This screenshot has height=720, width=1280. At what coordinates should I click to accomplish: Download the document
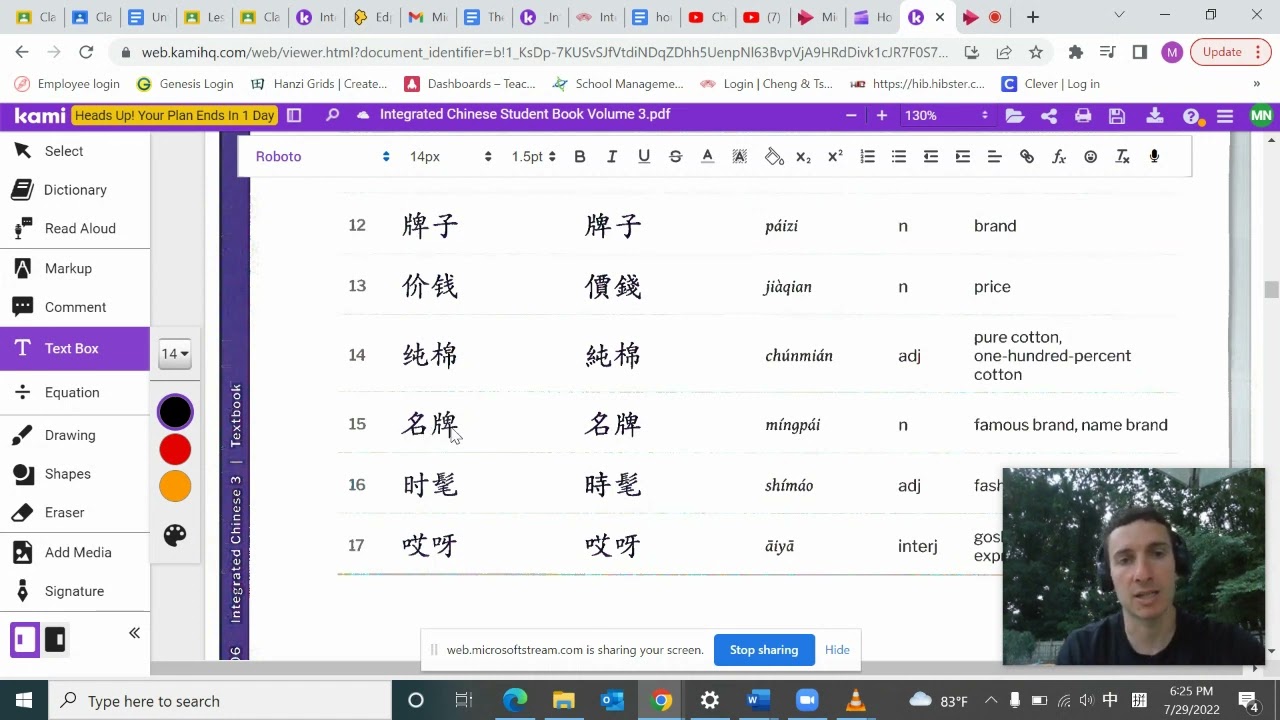[1154, 116]
